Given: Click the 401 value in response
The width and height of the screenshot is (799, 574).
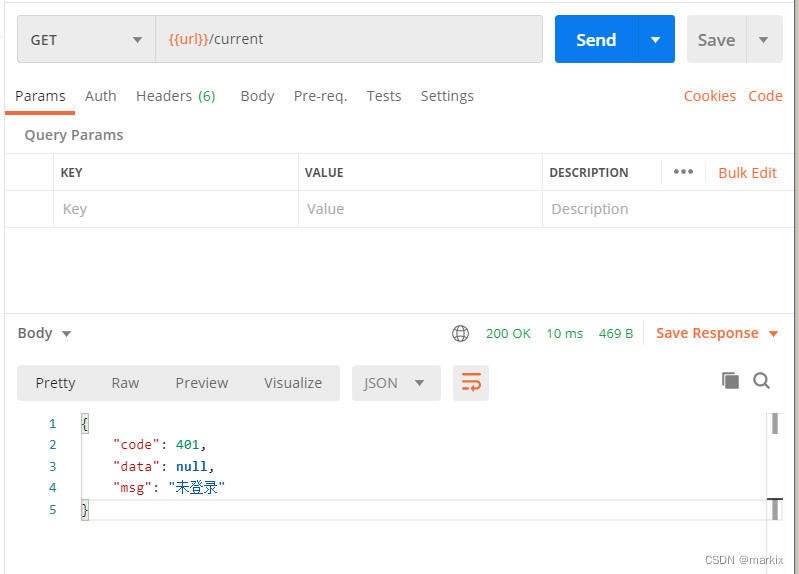Looking at the screenshot, I should [x=188, y=445].
